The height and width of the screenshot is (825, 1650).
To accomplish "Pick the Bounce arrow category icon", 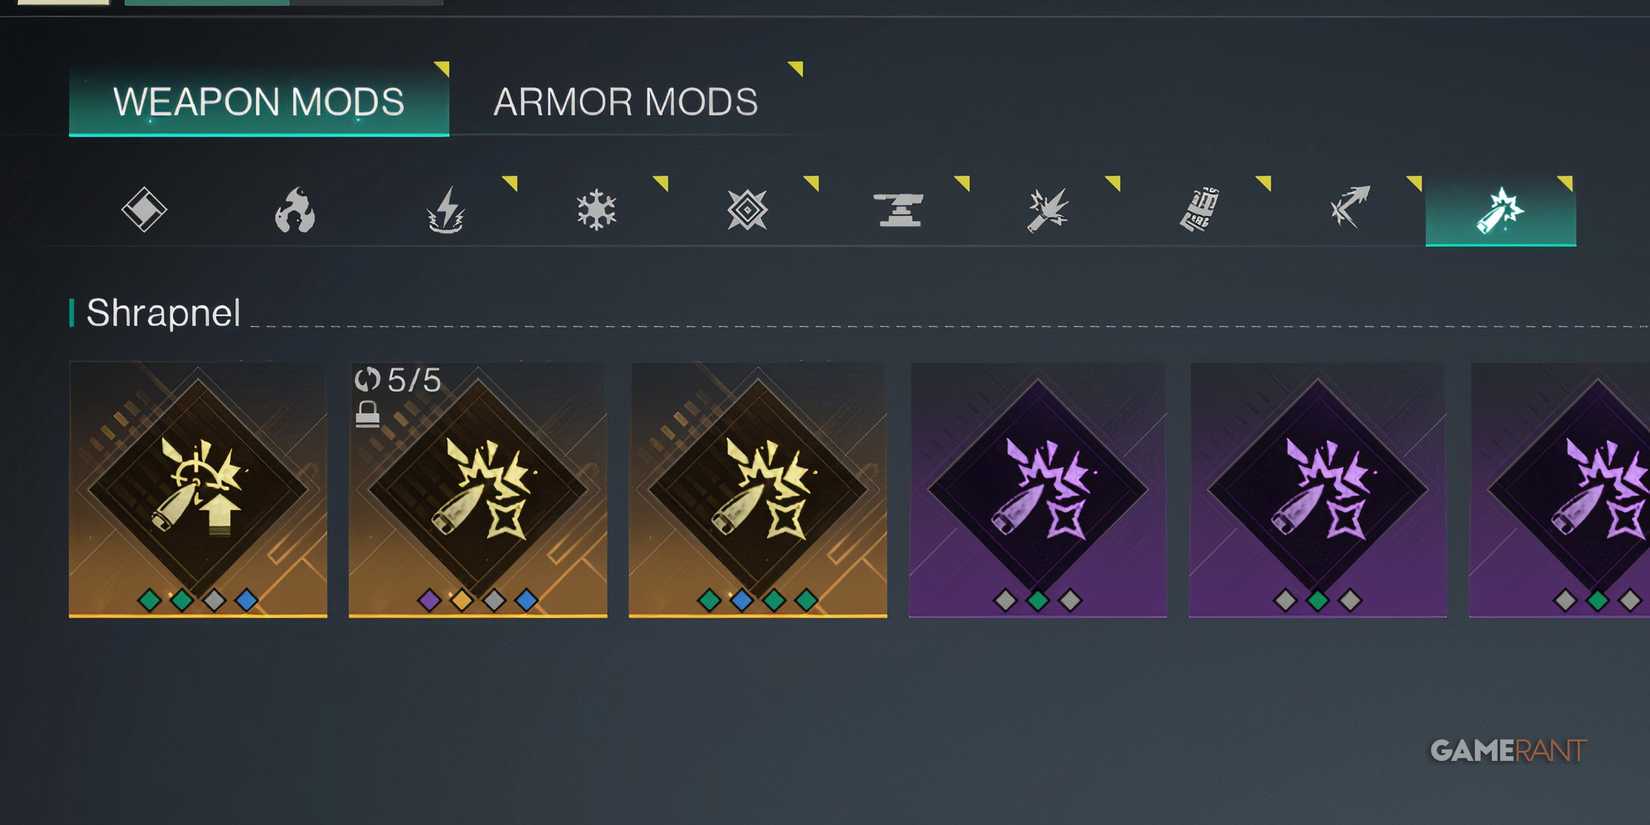I will 1350,208.
